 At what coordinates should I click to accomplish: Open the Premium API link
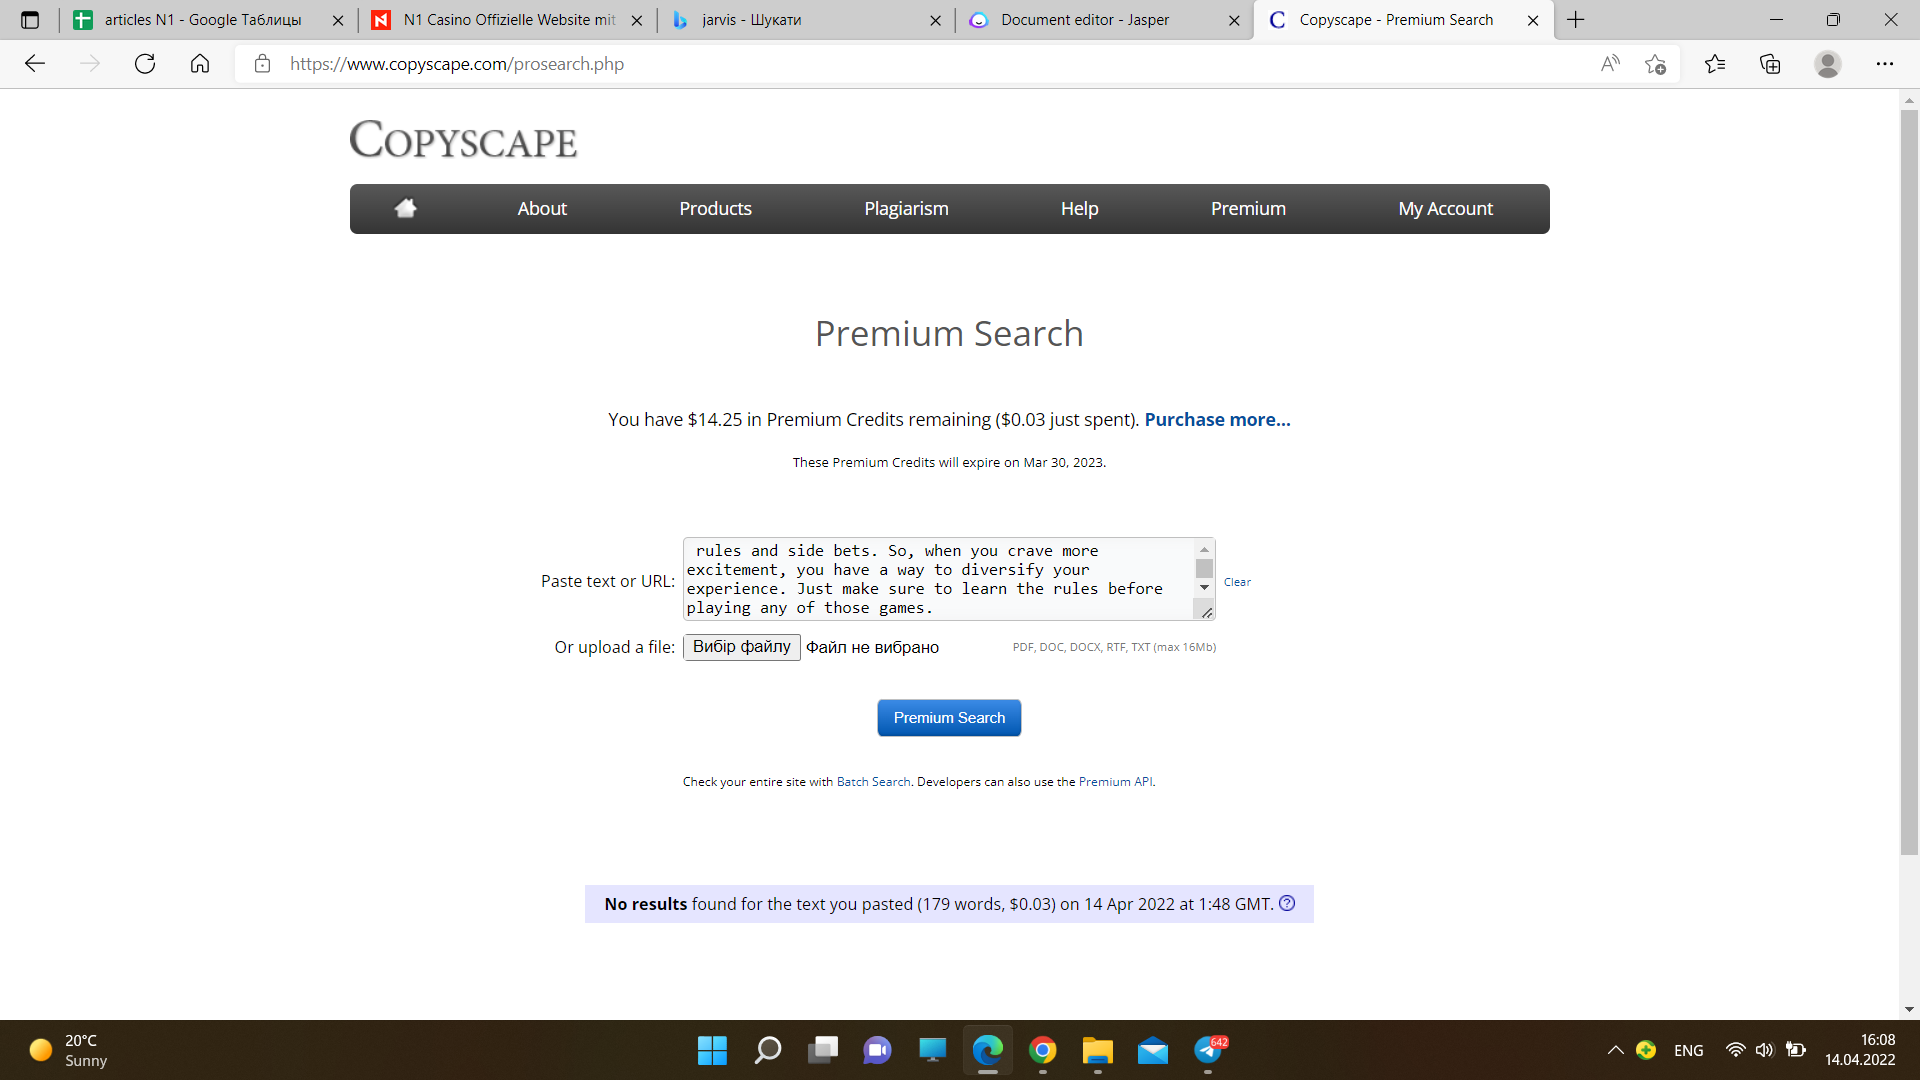[x=1115, y=782]
